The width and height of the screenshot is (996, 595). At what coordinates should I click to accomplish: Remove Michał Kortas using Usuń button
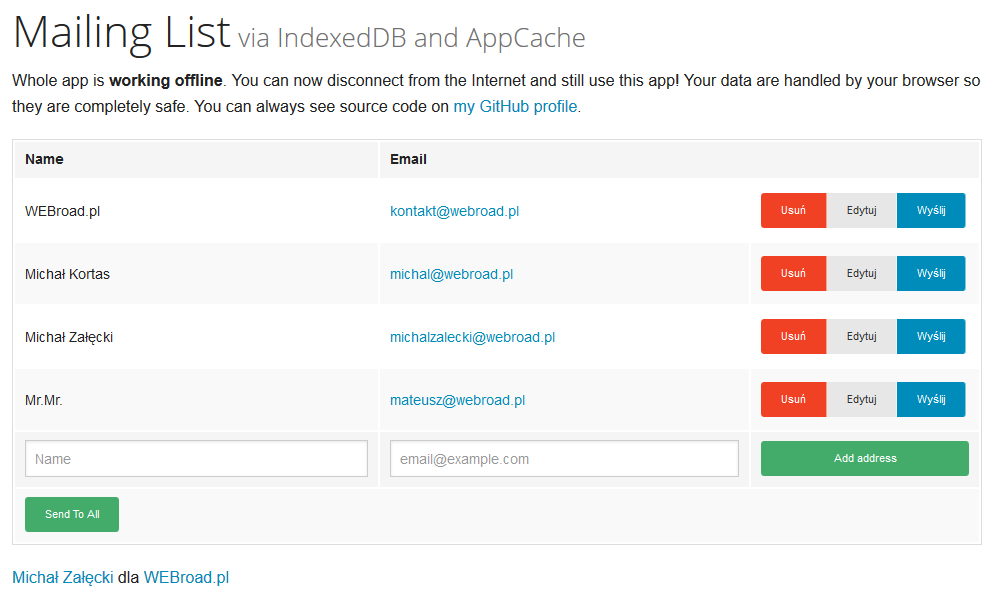793,274
